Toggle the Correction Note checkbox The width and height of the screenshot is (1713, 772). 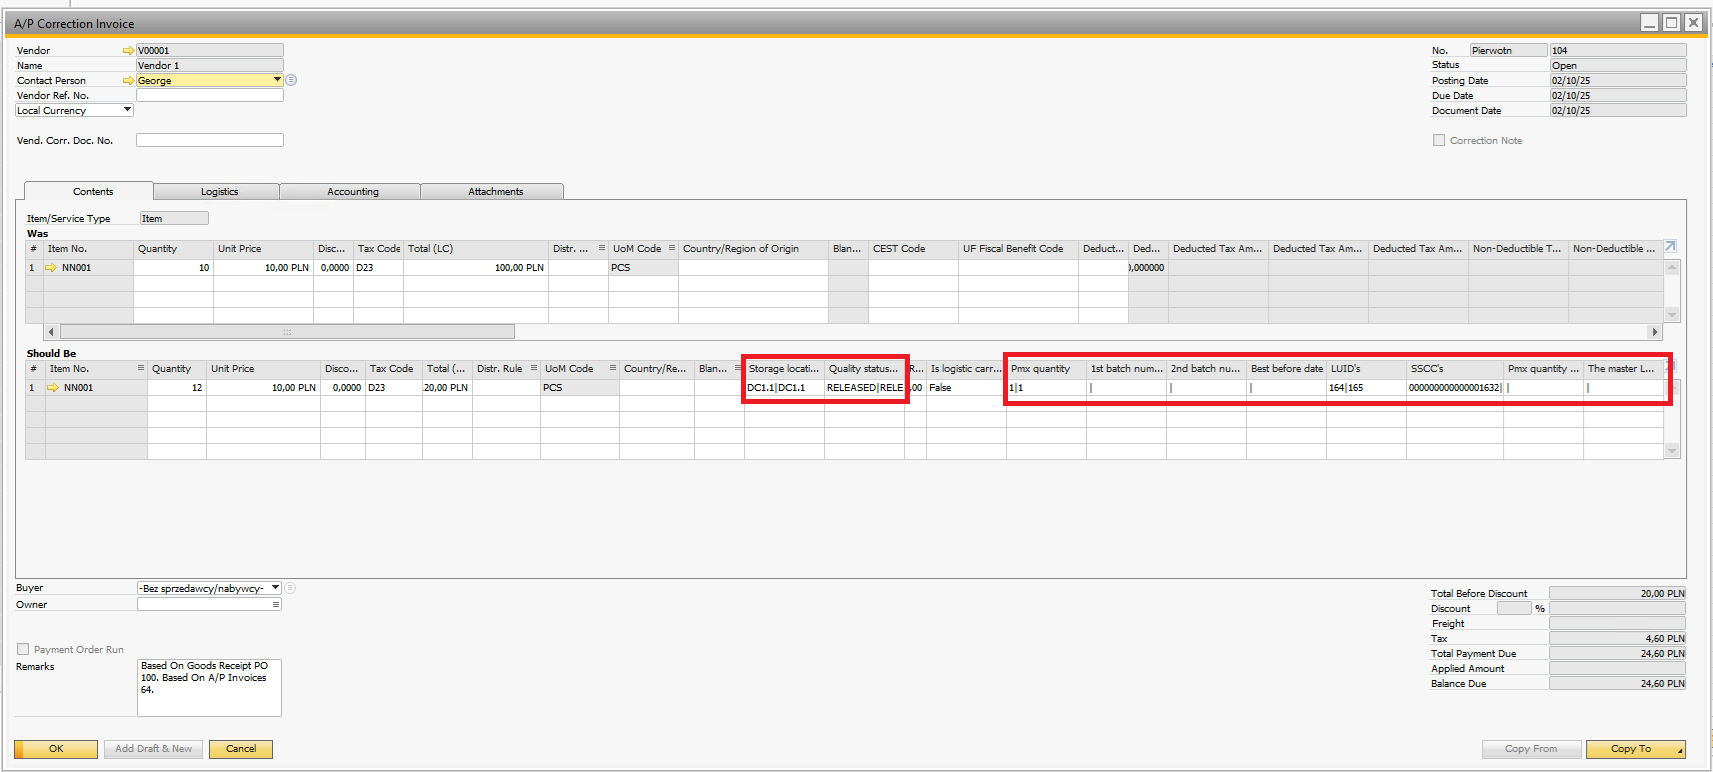point(1439,141)
